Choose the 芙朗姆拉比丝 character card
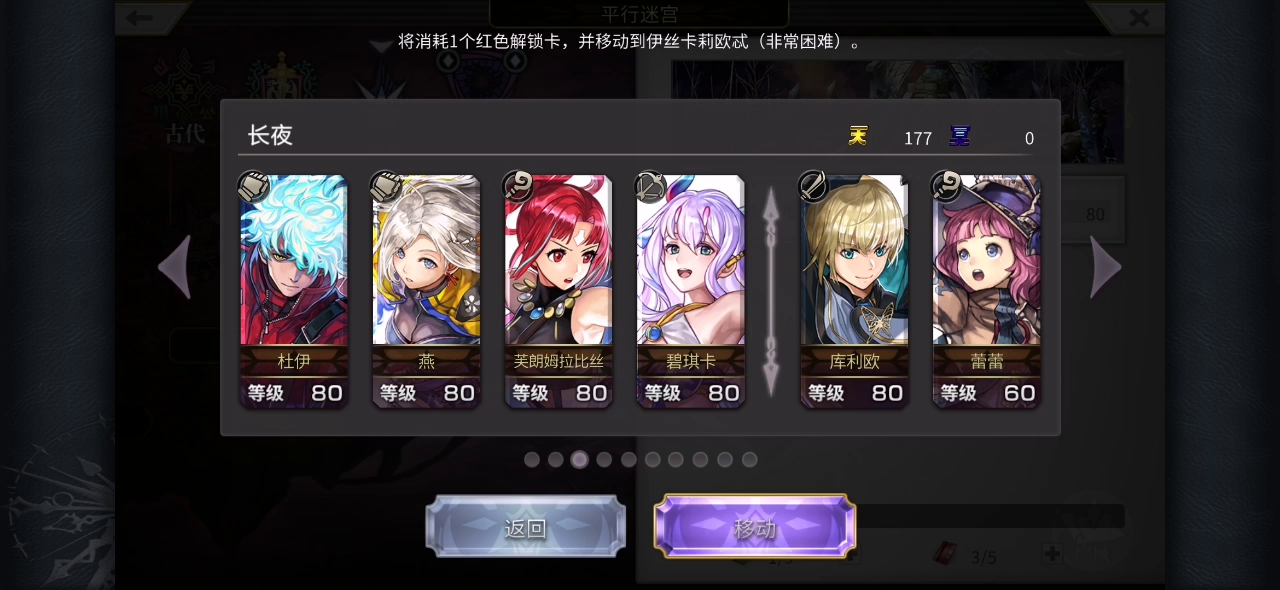 click(558, 291)
